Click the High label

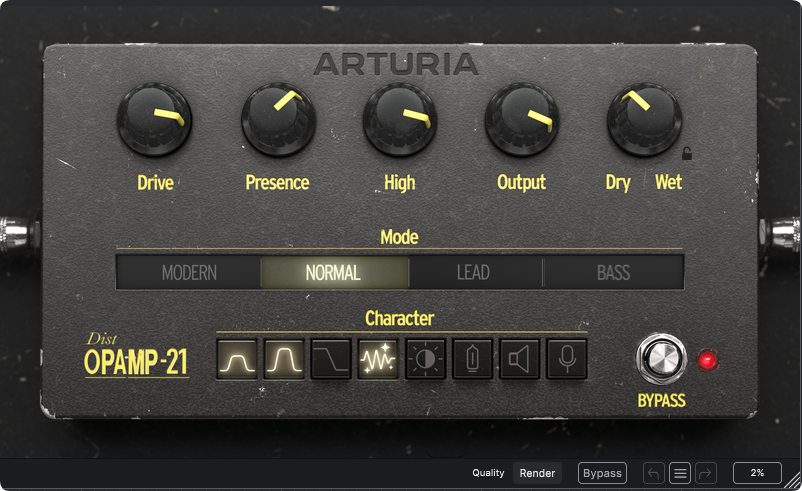399,183
